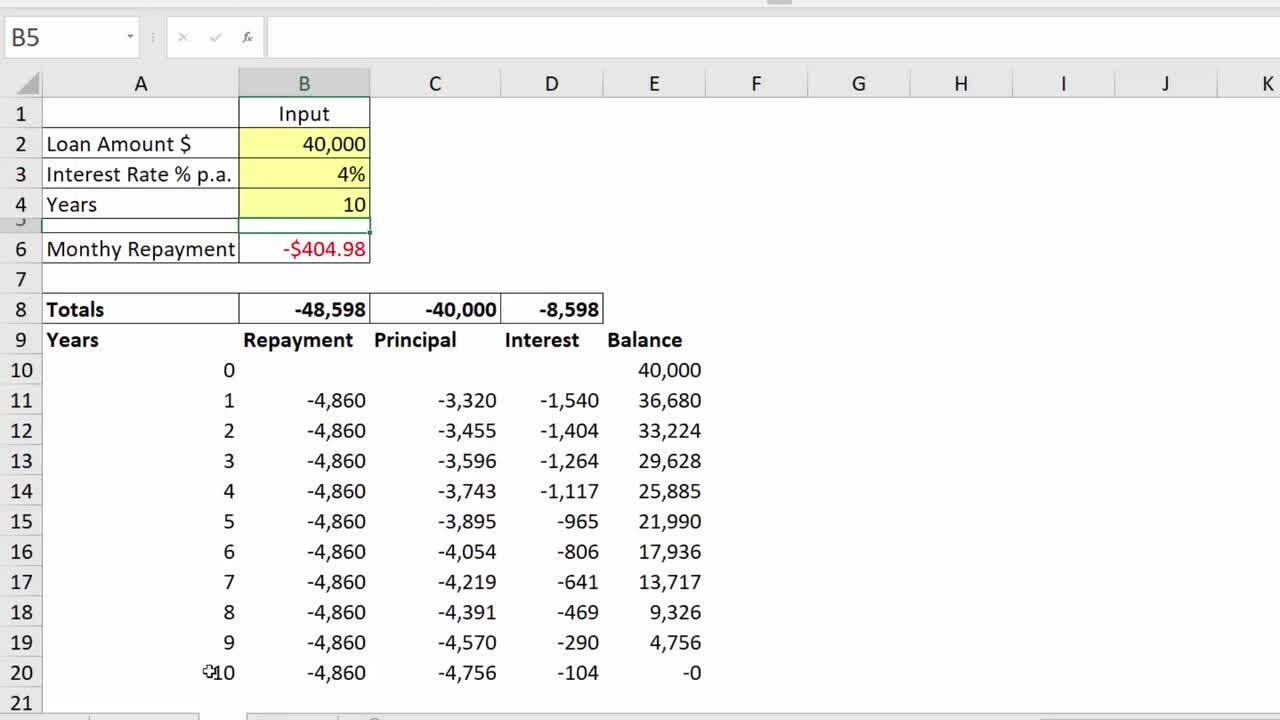The width and height of the screenshot is (1280, 720).
Task: Select column B header
Action: tap(304, 84)
